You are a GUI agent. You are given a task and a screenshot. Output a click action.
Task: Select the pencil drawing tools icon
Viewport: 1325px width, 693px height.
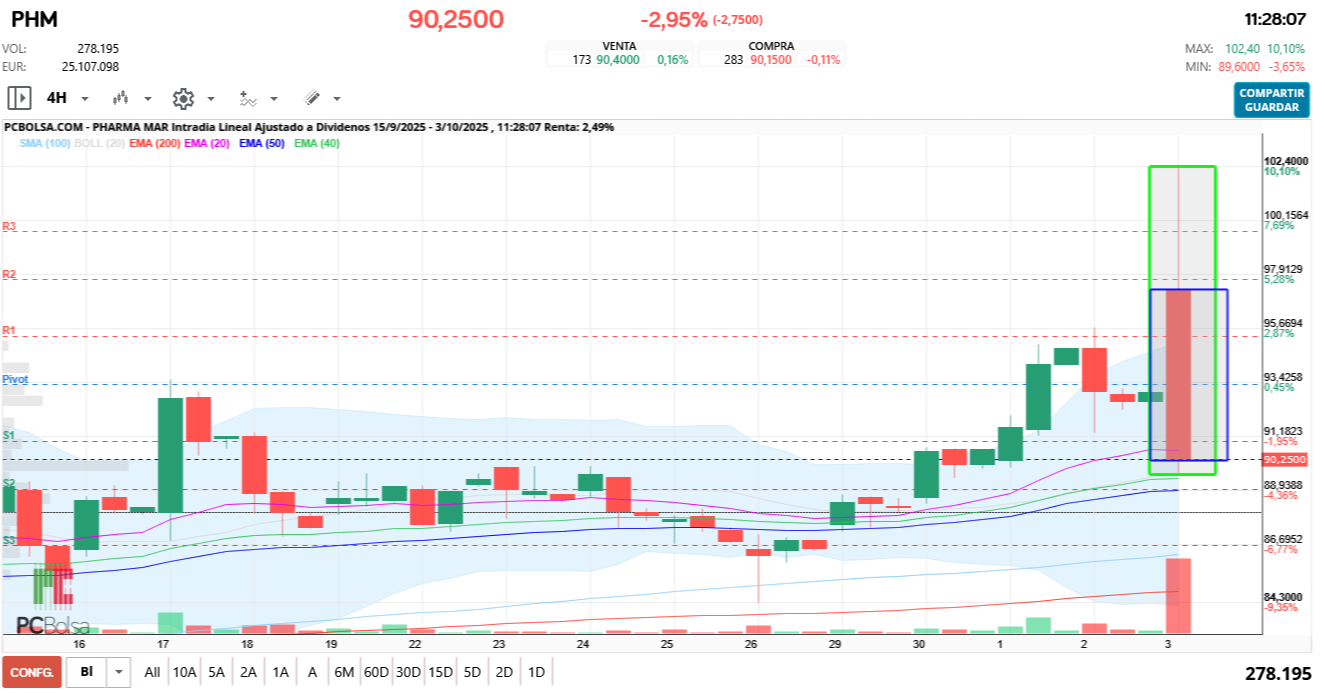pyautogui.click(x=312, y=98)
